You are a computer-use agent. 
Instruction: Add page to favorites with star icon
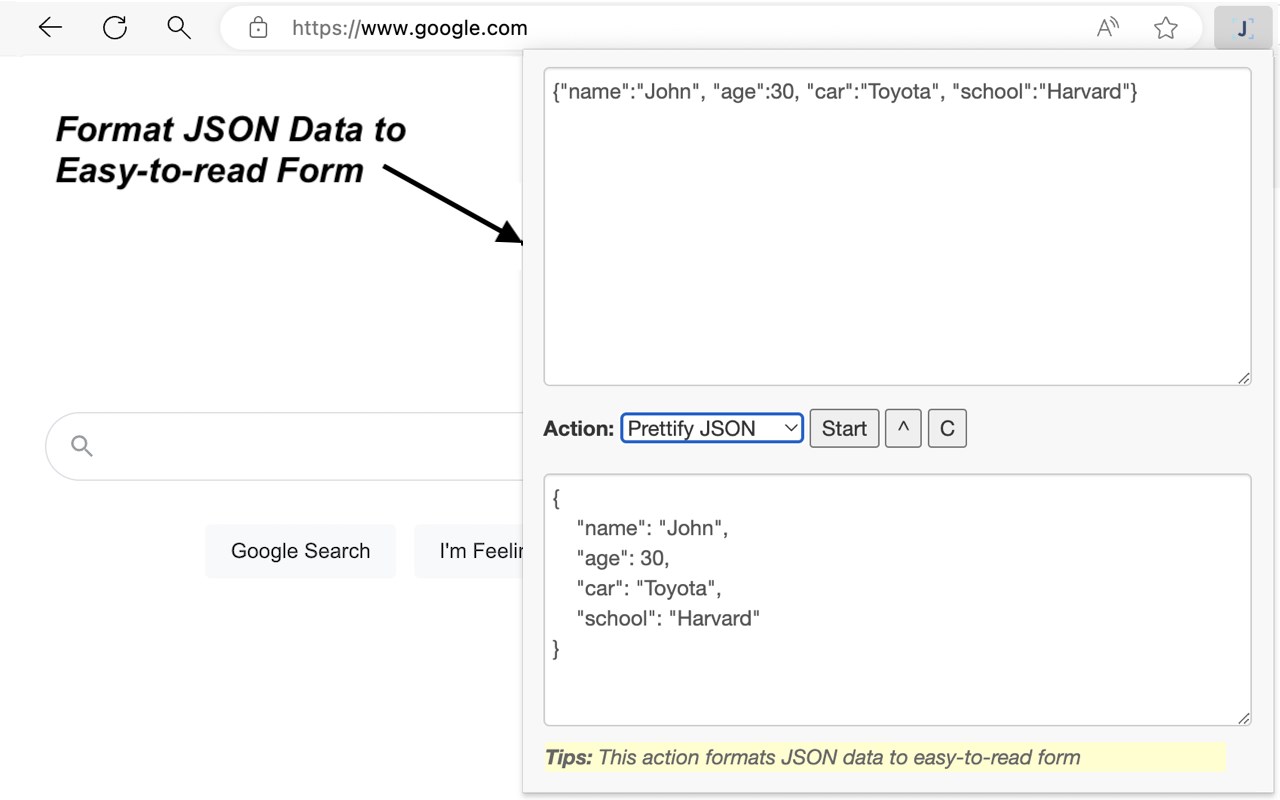point(1165,28)
